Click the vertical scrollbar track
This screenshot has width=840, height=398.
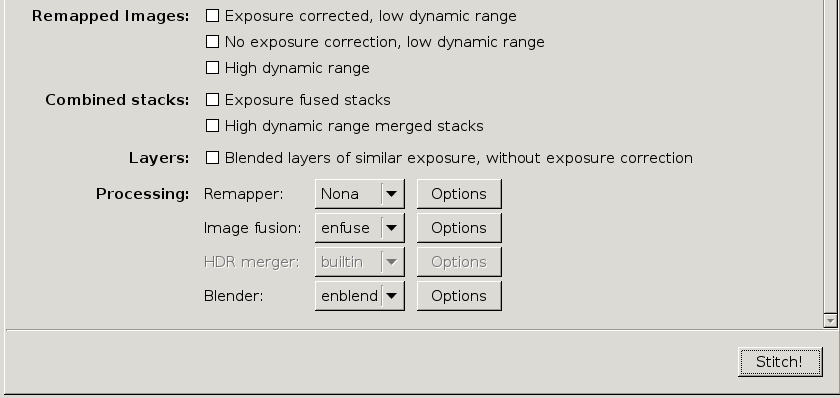(x=830, y=155)
